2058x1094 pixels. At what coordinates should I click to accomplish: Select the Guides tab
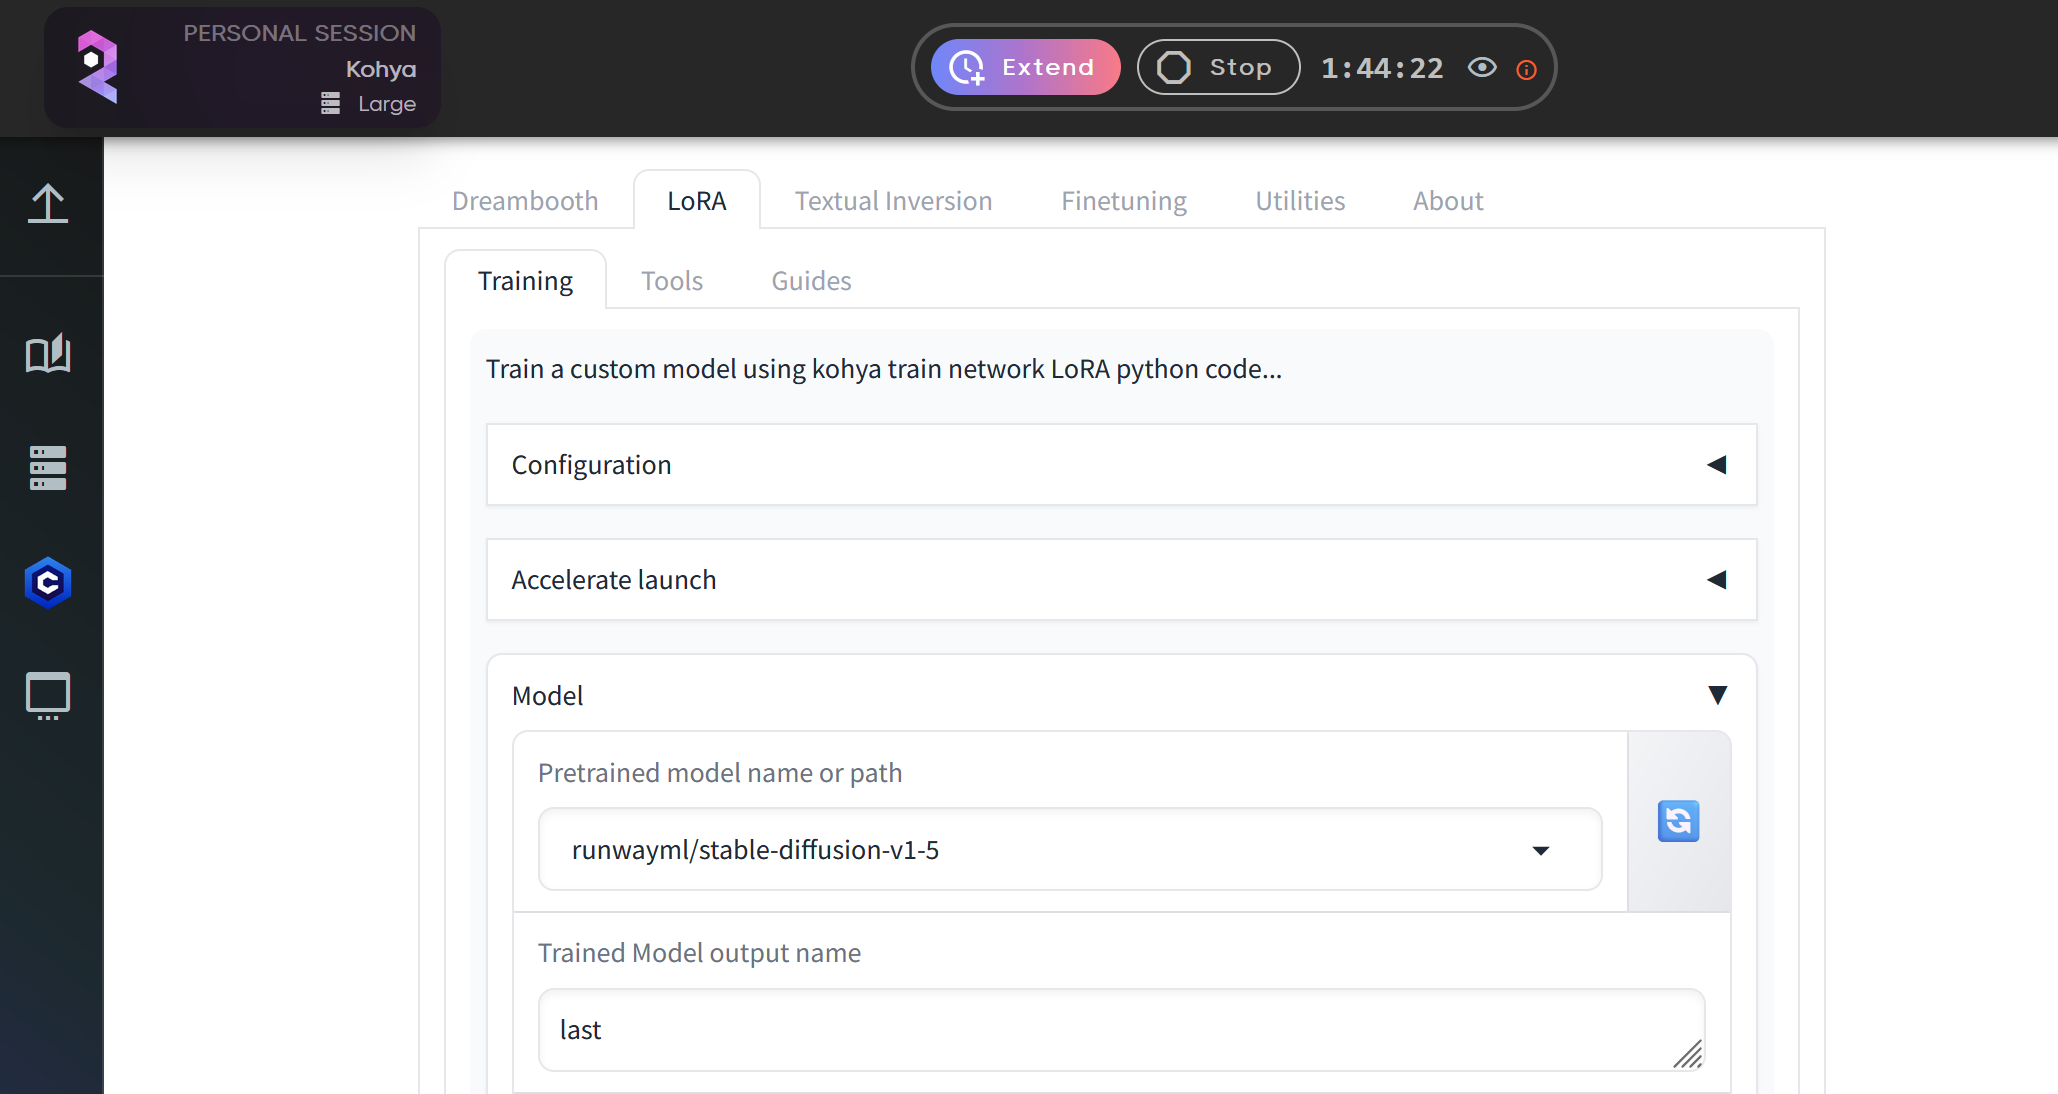(810, 280)
